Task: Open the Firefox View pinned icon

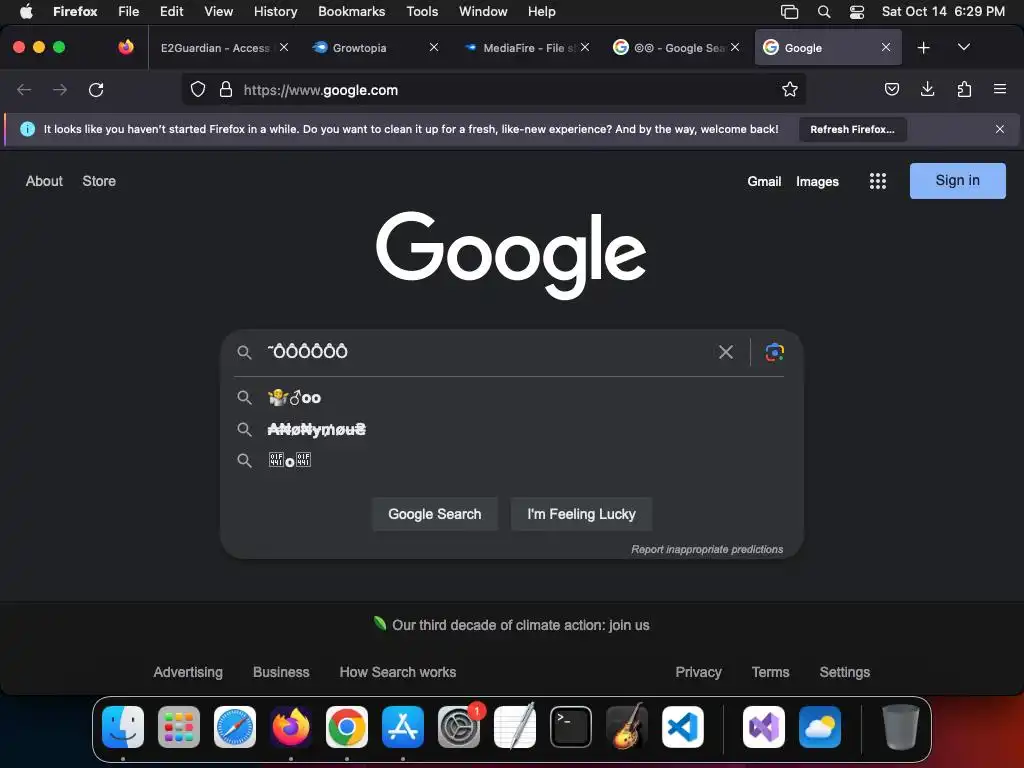Action: pos(126,47)
